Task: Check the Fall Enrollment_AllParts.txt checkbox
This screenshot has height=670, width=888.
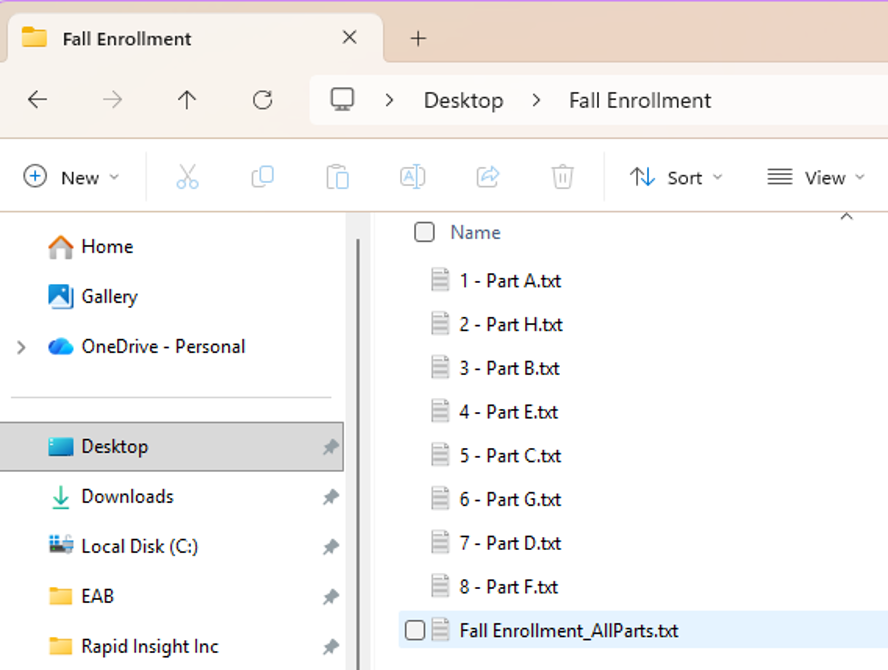Action: (415, 630)
